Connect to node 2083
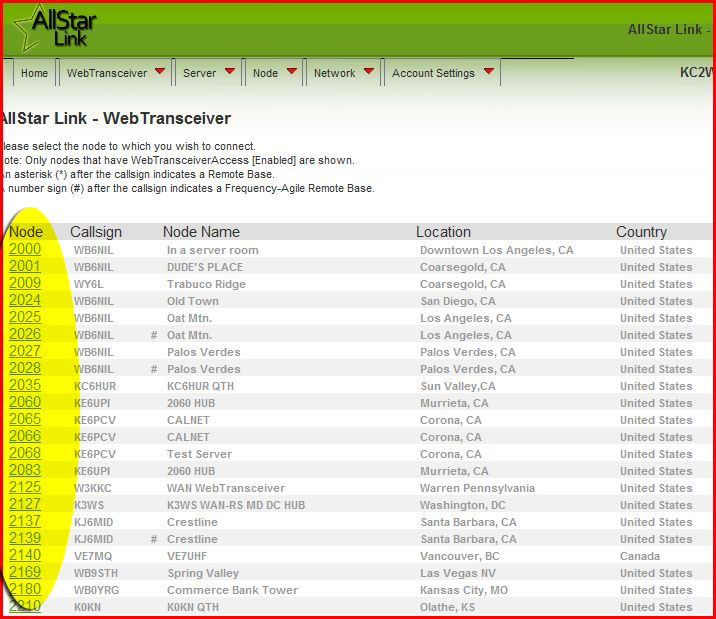The width and height of the screenshot is (716, 619). 25,470
